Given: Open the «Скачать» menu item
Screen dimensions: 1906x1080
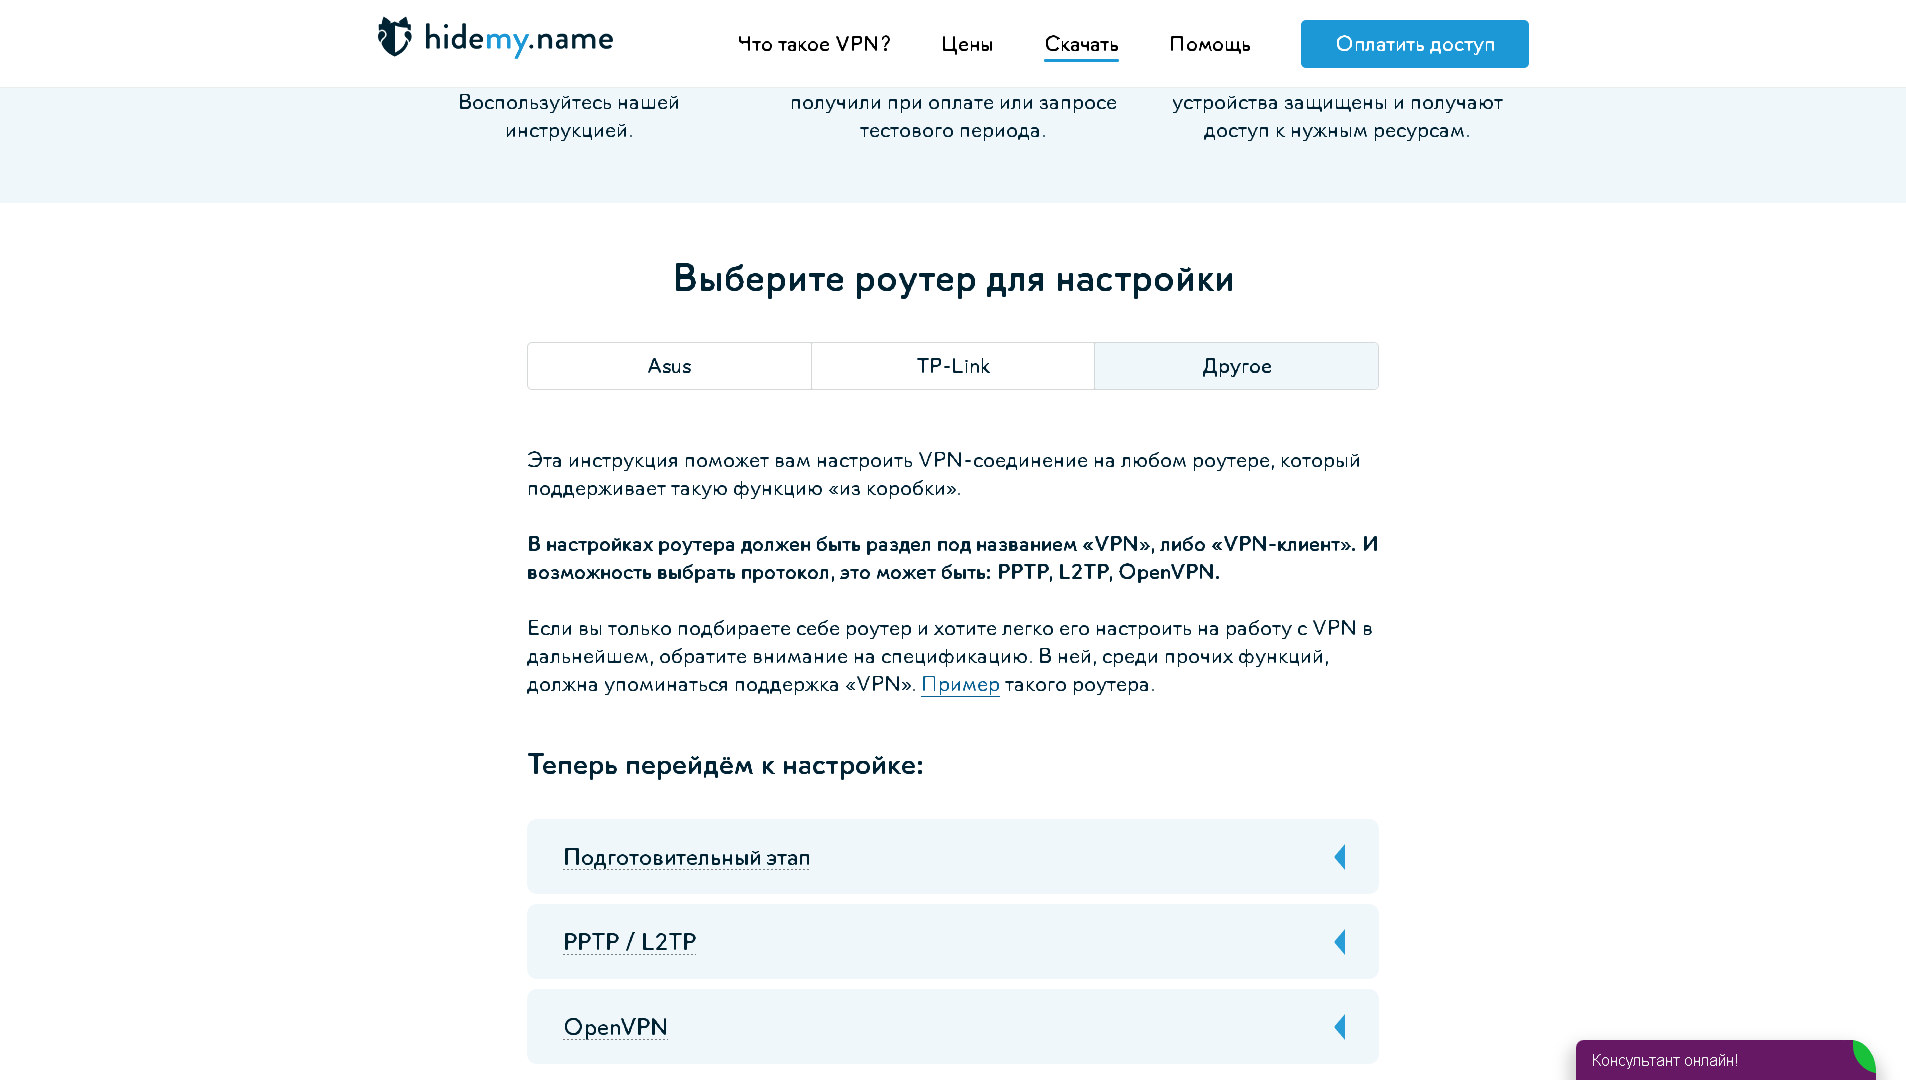Looking at the screenshot, I should [1081, 44].
